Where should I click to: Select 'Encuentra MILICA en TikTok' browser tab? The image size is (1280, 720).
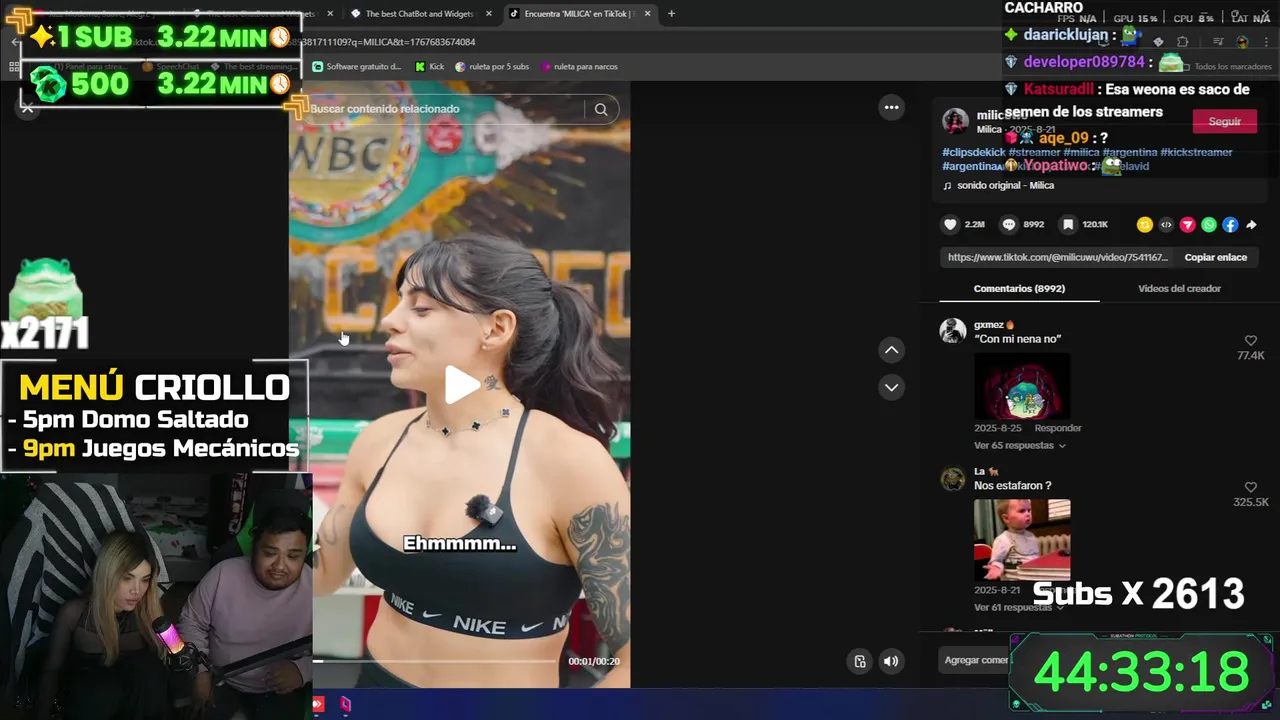(x=580, y=14)
